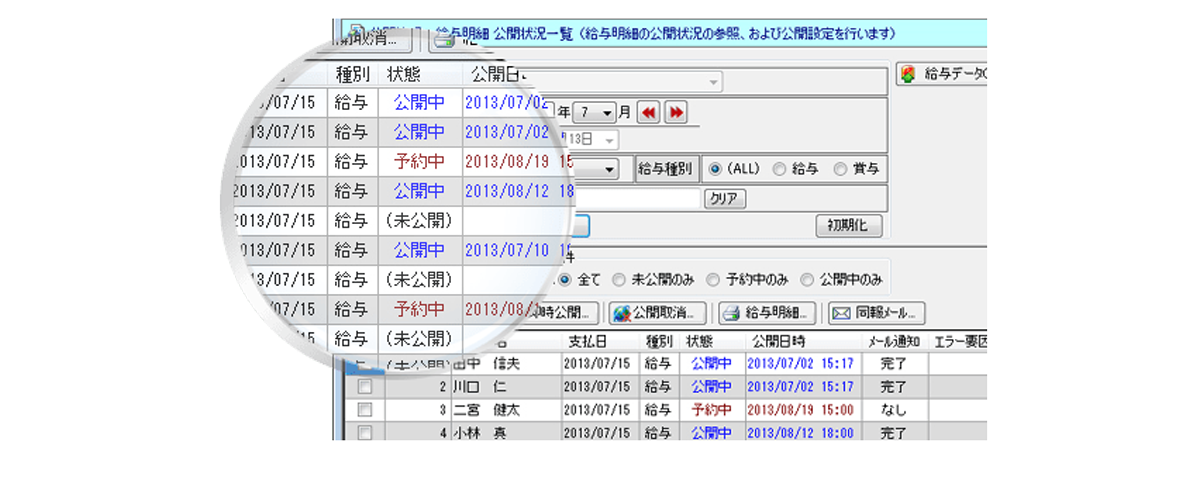Image resolution: width=1200 pixels, height=487 pixels.
Task: Check the checkbox for 川口 仁 row
Action: coord(365,386)
